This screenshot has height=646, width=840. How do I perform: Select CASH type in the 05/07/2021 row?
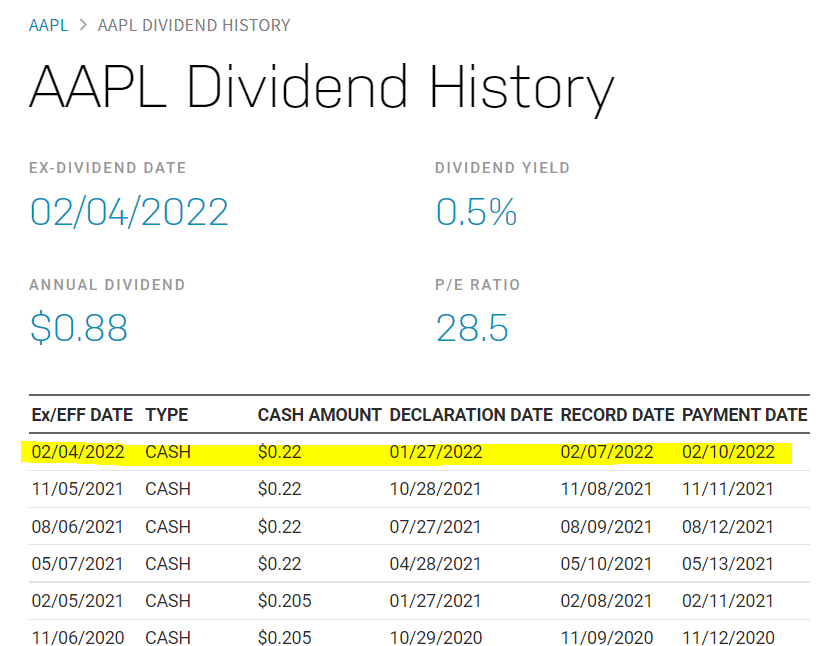(168, 564)
